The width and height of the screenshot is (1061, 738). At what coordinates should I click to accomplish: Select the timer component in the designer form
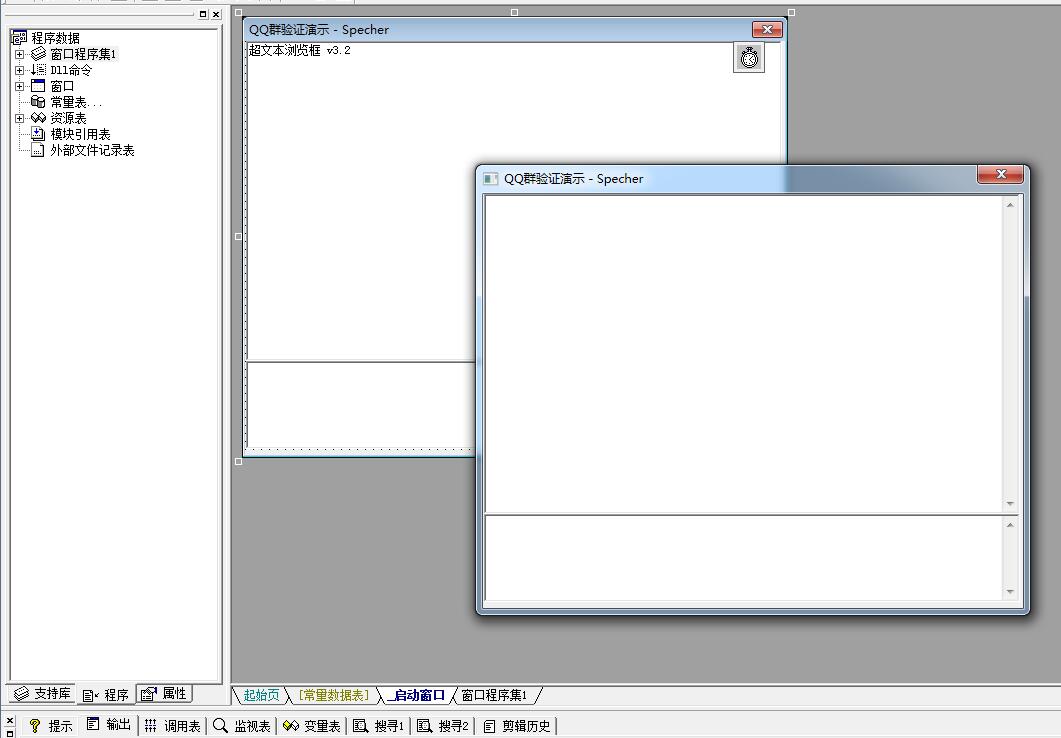click(x=749, y=57)
